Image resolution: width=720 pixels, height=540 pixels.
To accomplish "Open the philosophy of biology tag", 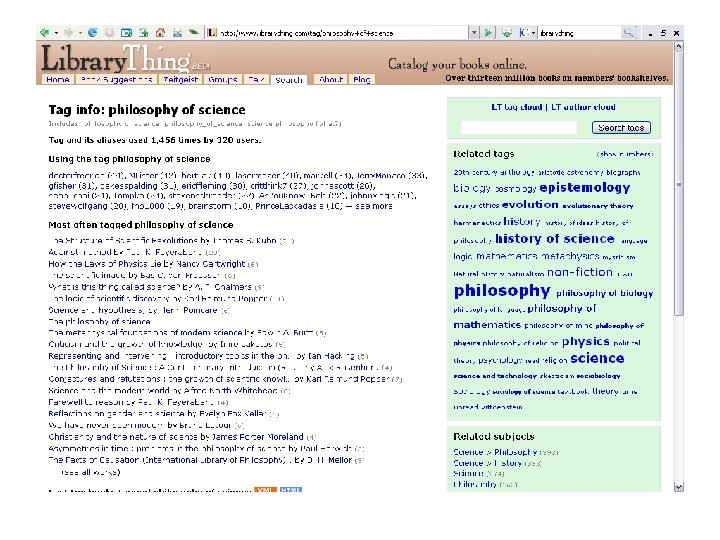I will (x=604, y=293).
